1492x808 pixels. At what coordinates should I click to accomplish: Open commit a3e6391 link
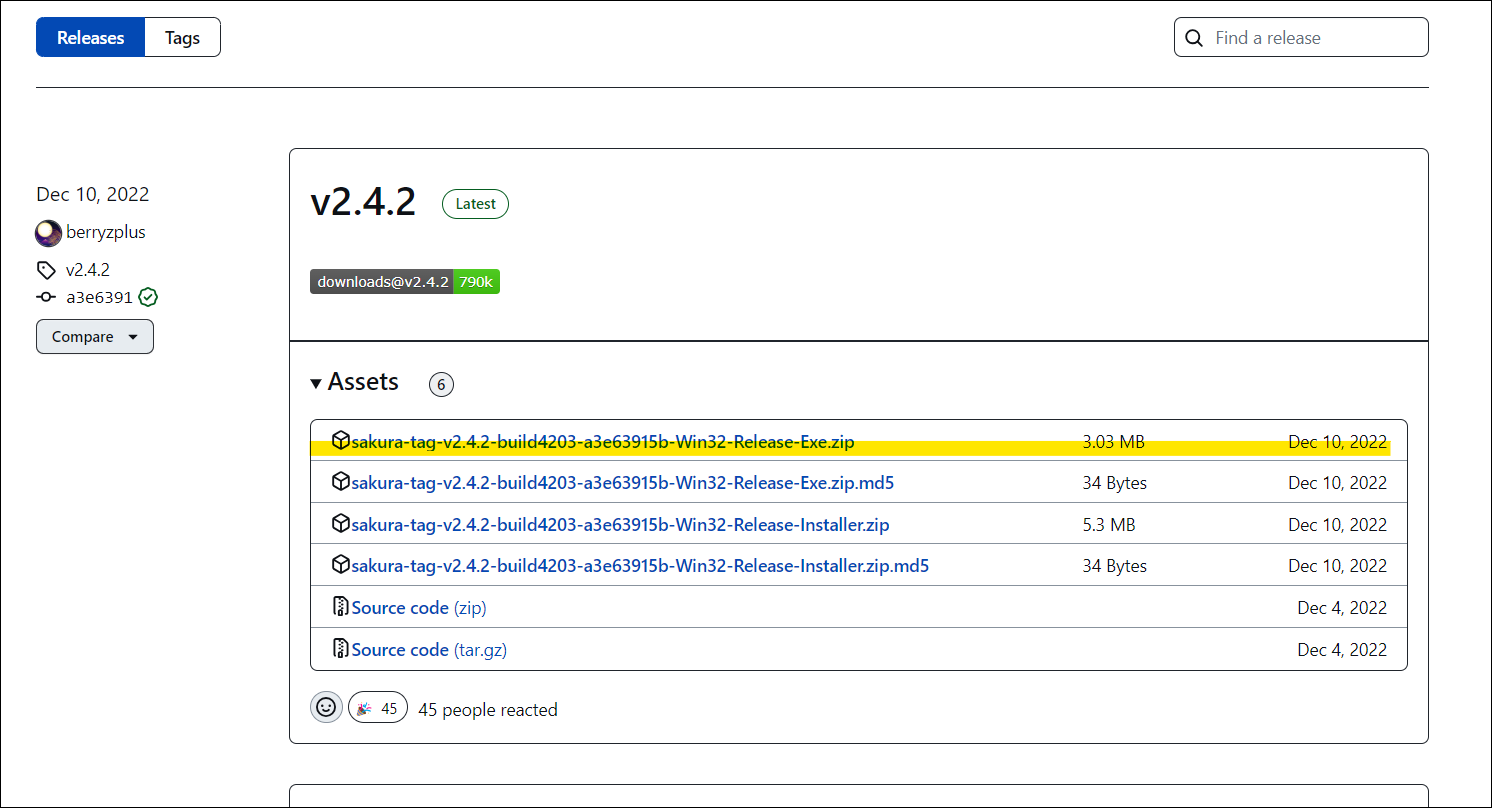coord(99,297)
